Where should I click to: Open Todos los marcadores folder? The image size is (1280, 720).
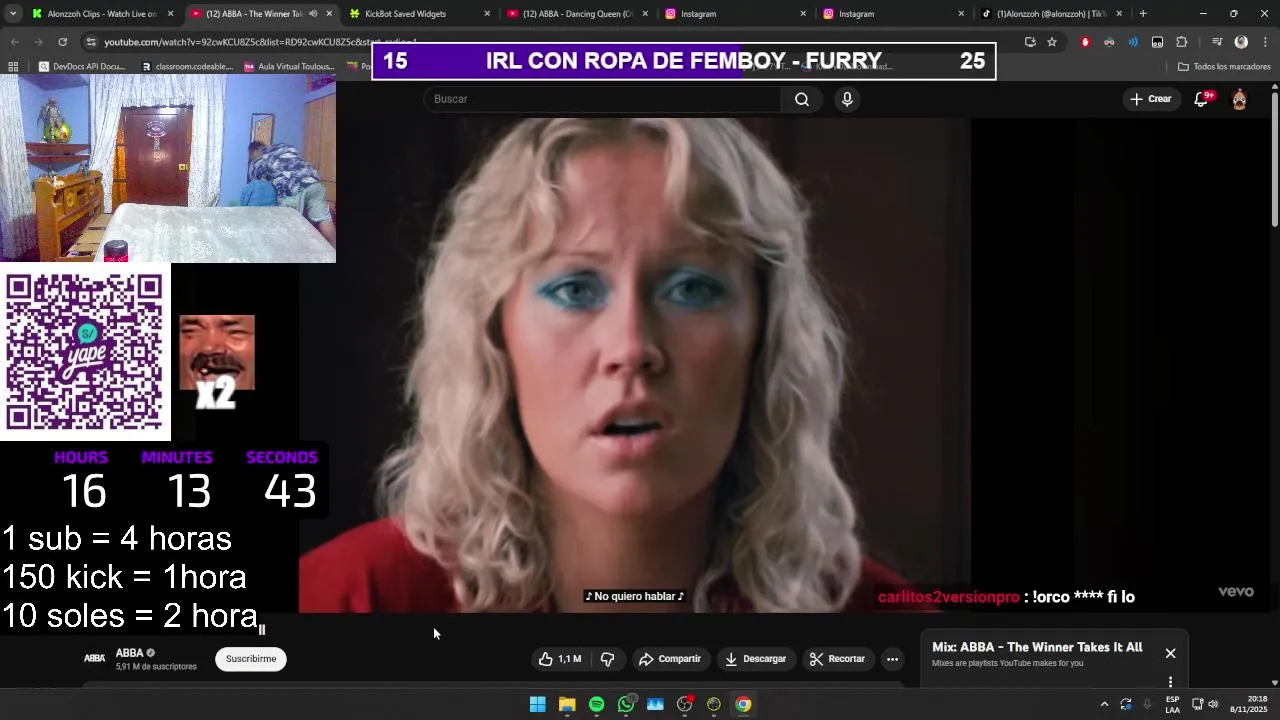click(1224, 67)
